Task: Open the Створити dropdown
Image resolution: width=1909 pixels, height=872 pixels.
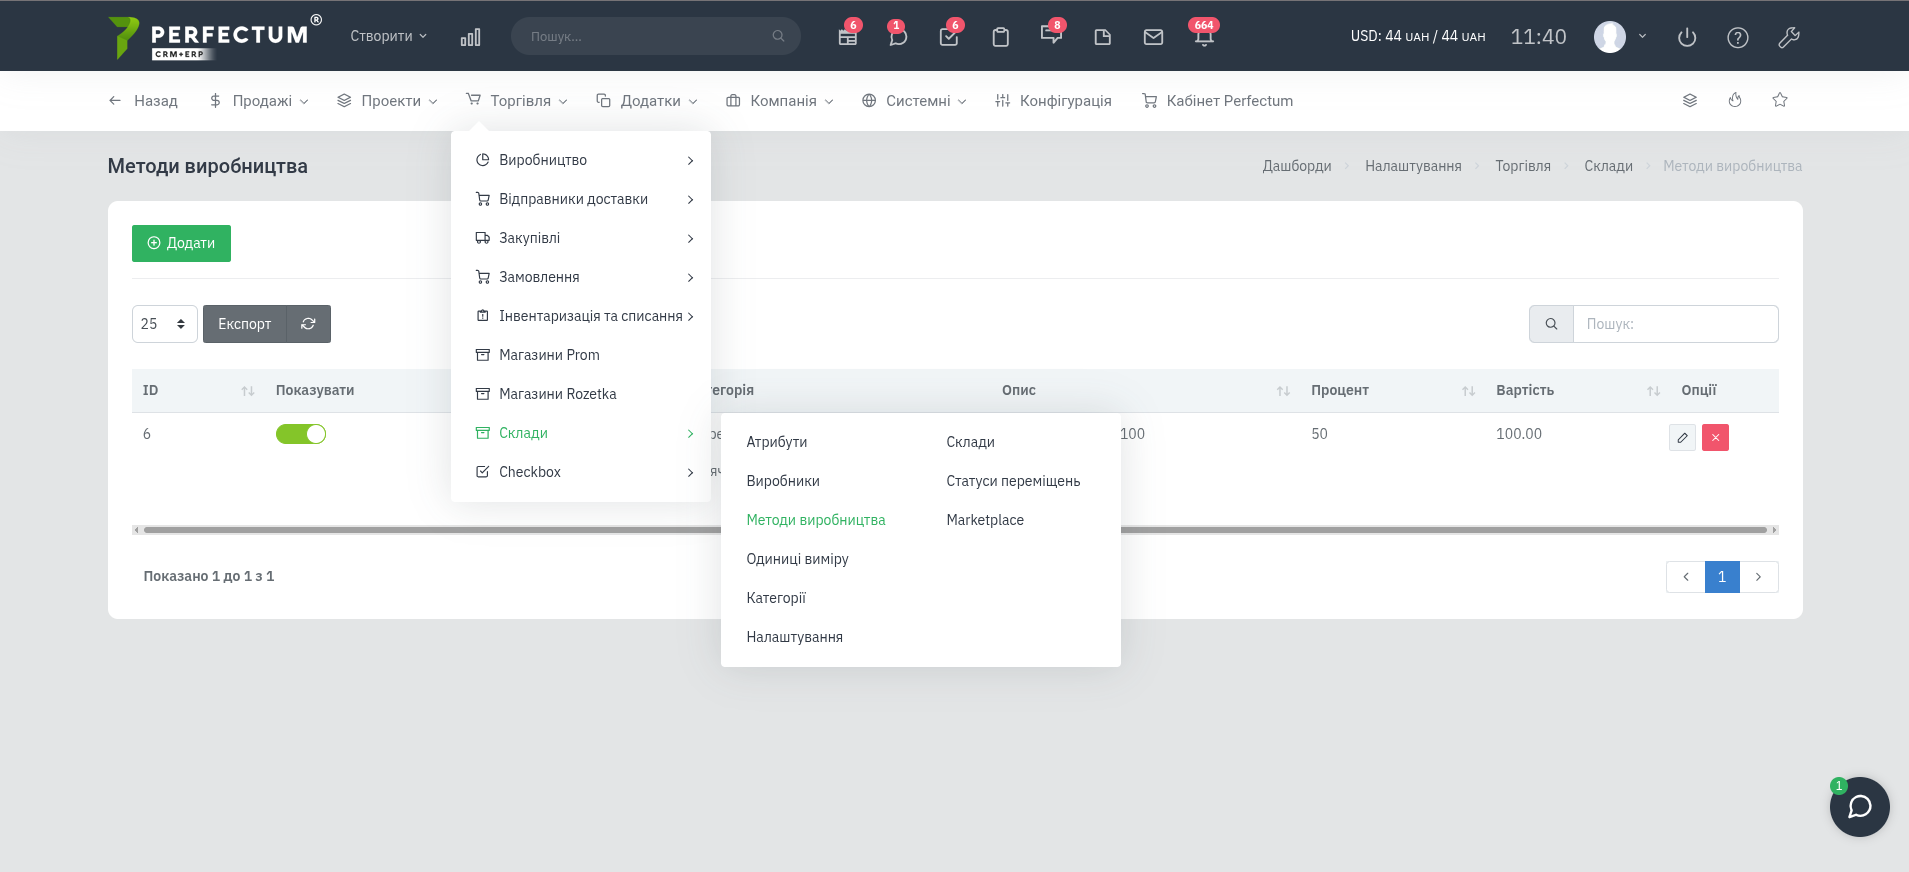Action: (x=388, y=36)
